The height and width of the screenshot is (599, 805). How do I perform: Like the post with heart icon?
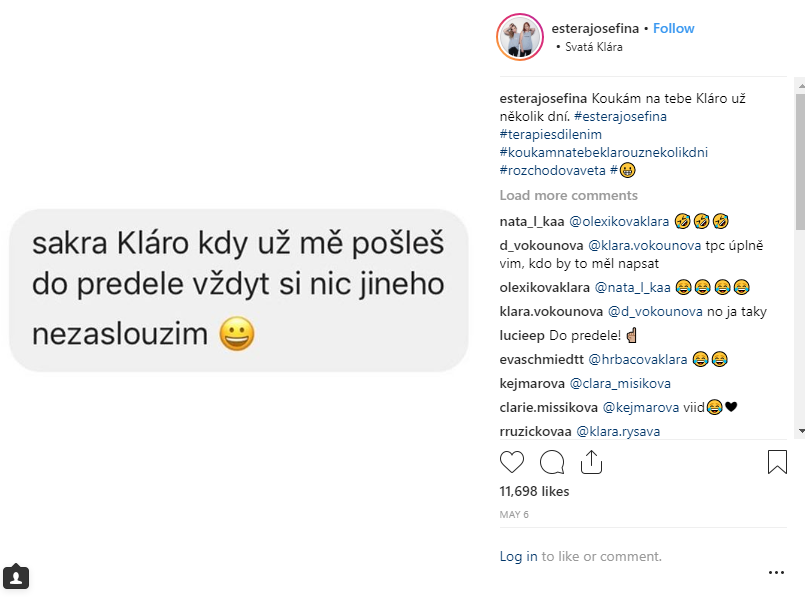click(512, 462)
